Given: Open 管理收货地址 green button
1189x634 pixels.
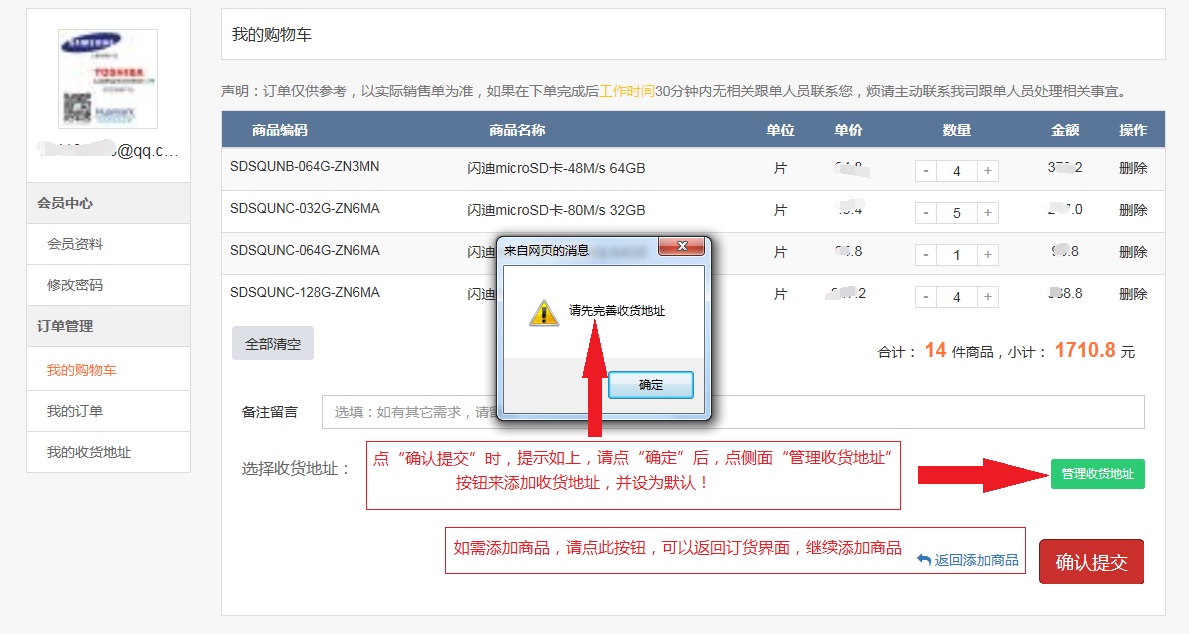Looking at the screenshot, I should (1097, 473).
